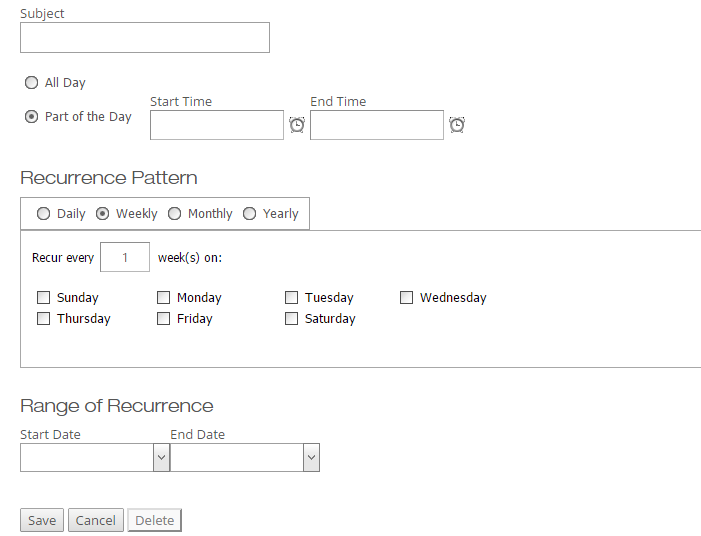
Task: Select the All Day radio option
Action: pyautogui.click(x=31, y=83)
